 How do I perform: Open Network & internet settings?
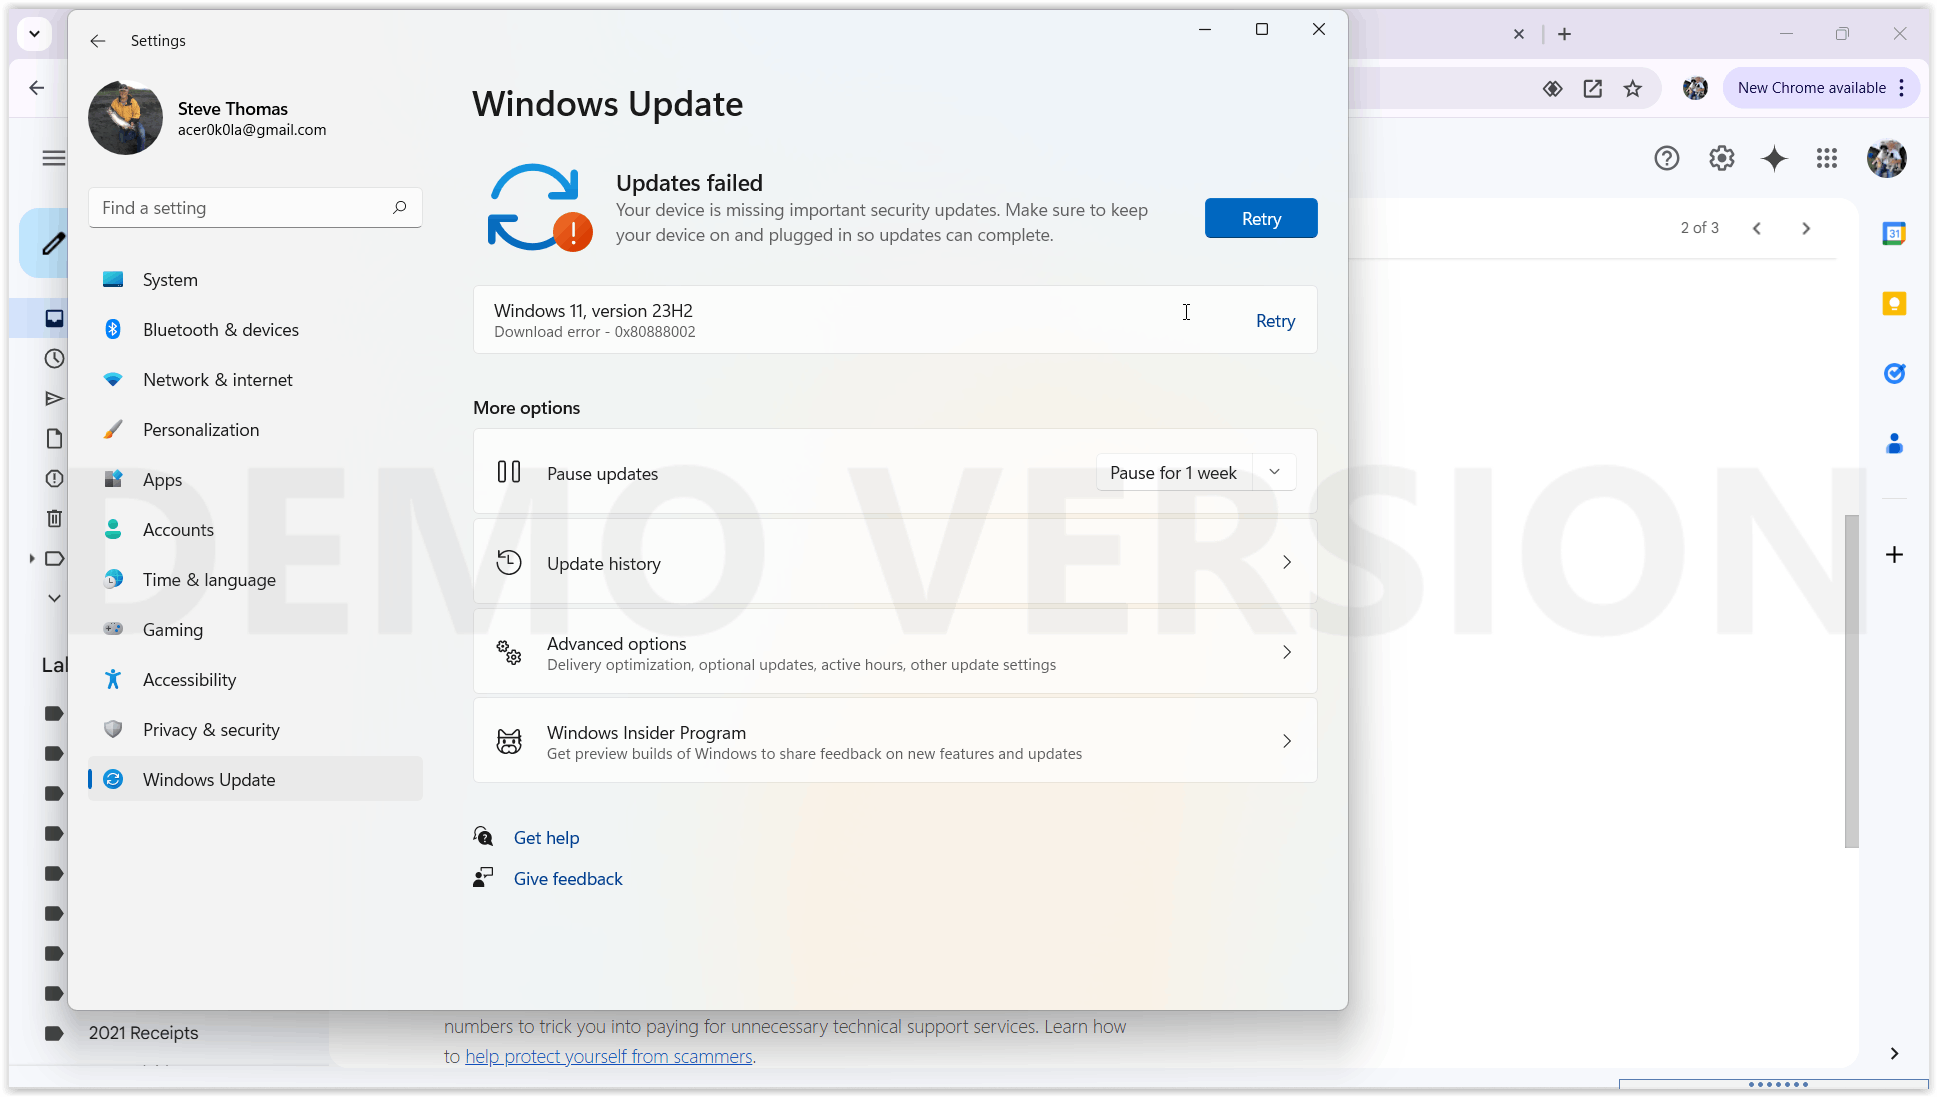[217, 380]
